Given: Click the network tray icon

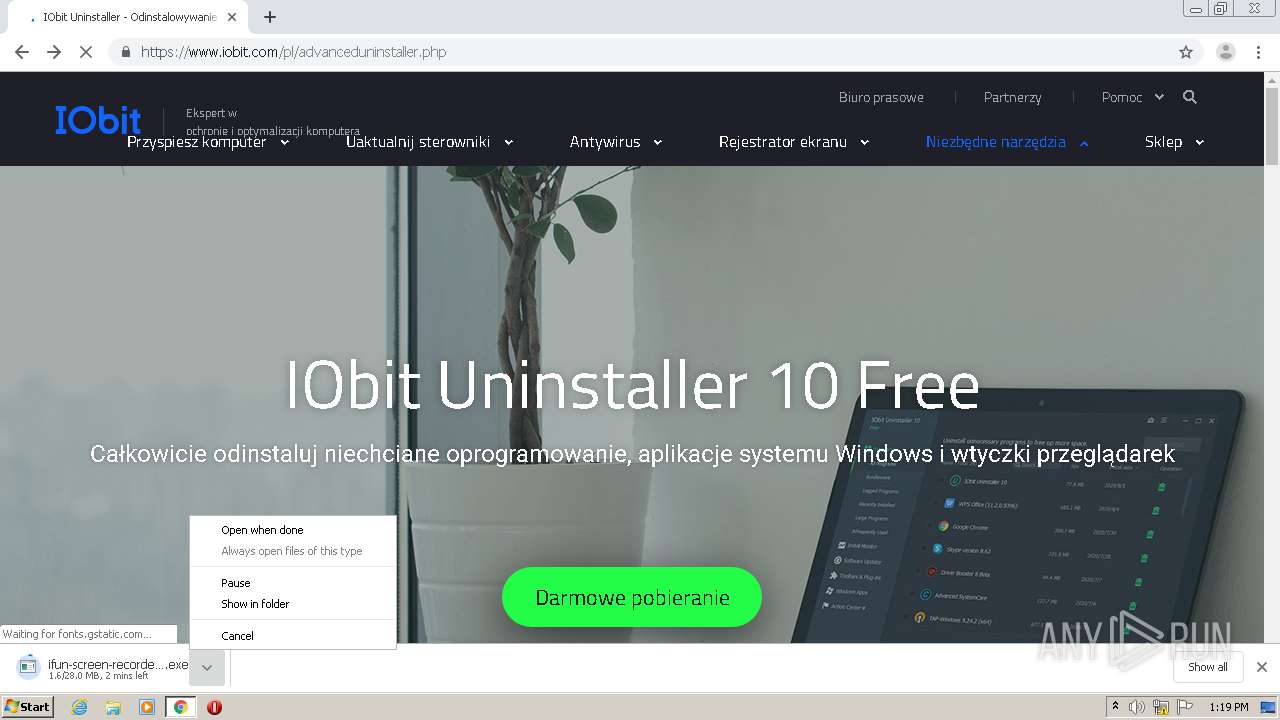Looking at the screenshot, I should pos(1161,707).
